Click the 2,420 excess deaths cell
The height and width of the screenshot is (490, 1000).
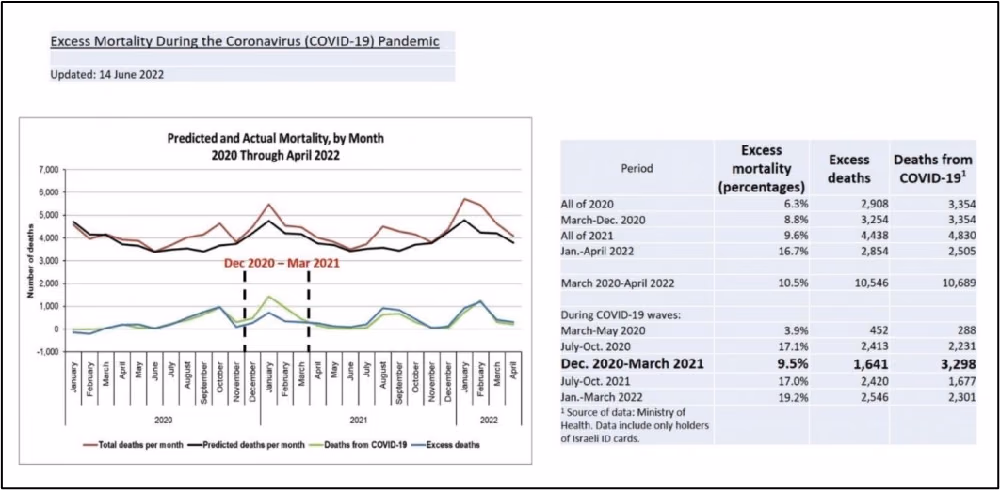coord(874,382)
